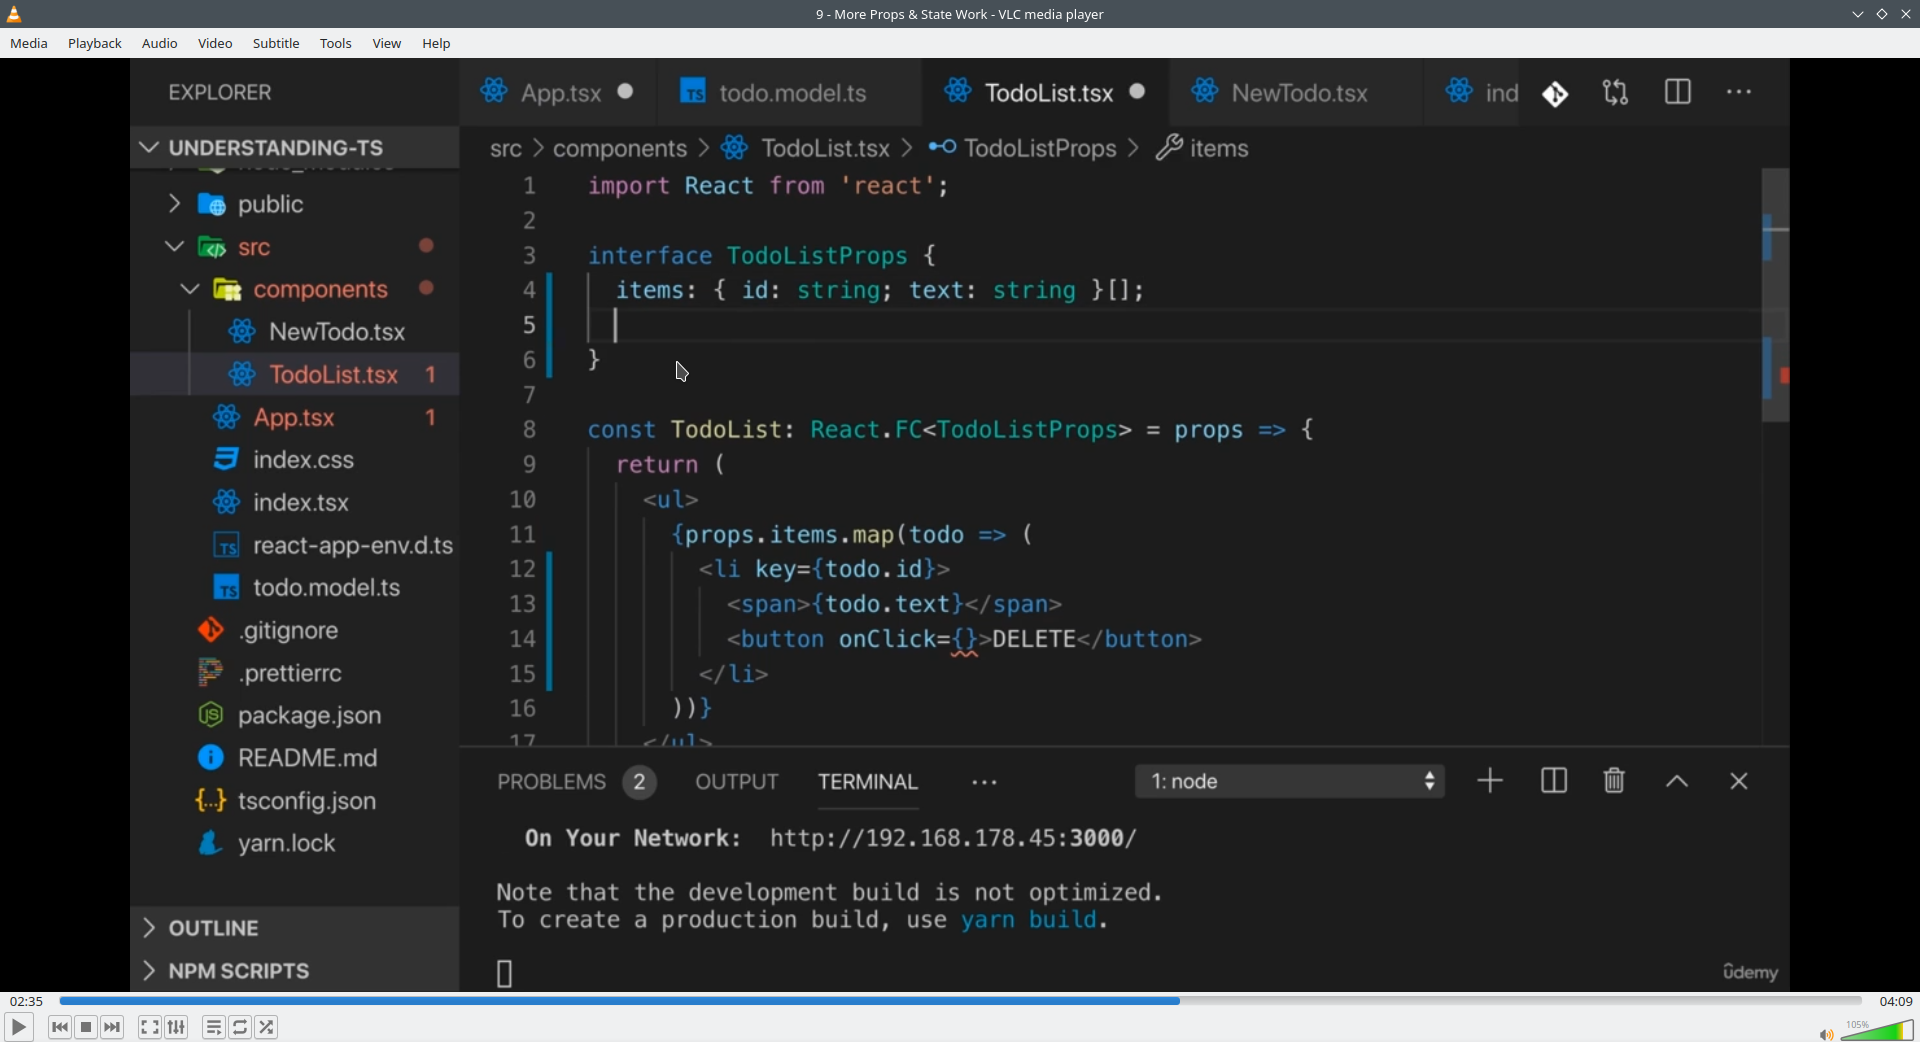This screenshot has height=1042, width=1920.
Task: Skip to next media in VLC
Action: pos(112,1027)
